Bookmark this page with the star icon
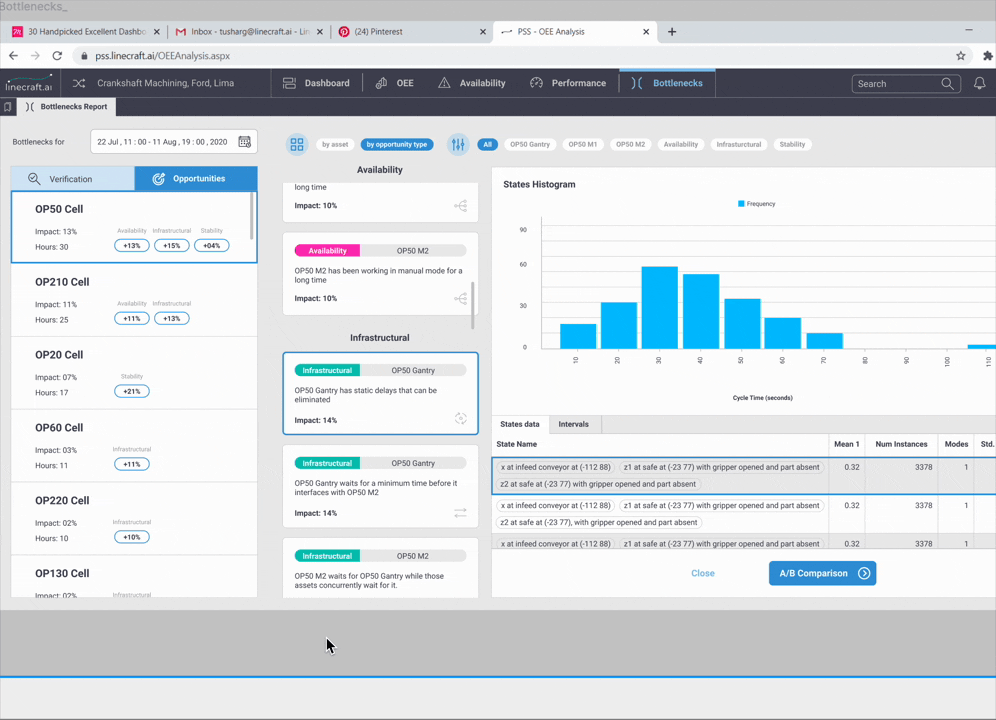Image resolution: width=996 pixels, height=720 pixels. click(960, 56)
